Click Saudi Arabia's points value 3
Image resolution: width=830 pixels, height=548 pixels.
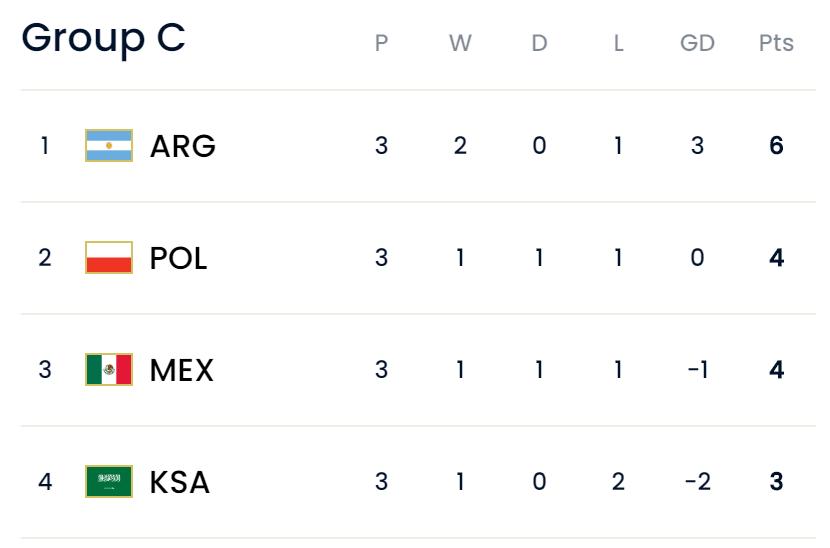pos(776,482)
